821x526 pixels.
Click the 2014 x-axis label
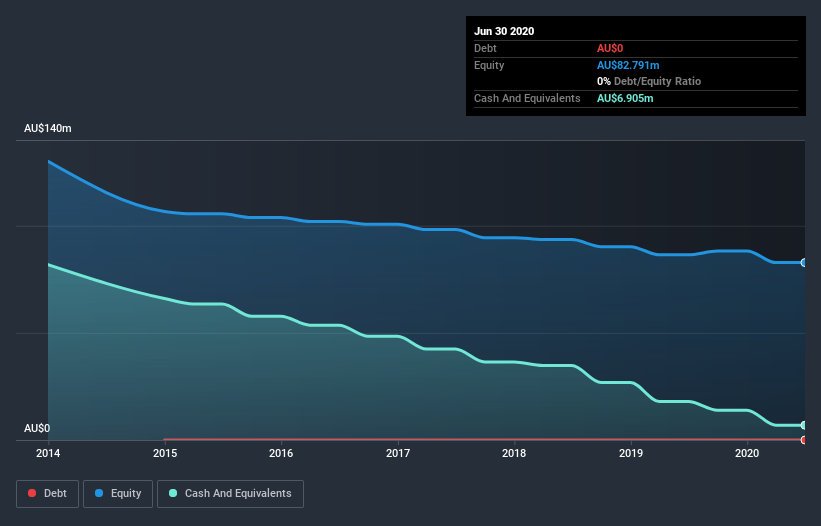(48, 453)
